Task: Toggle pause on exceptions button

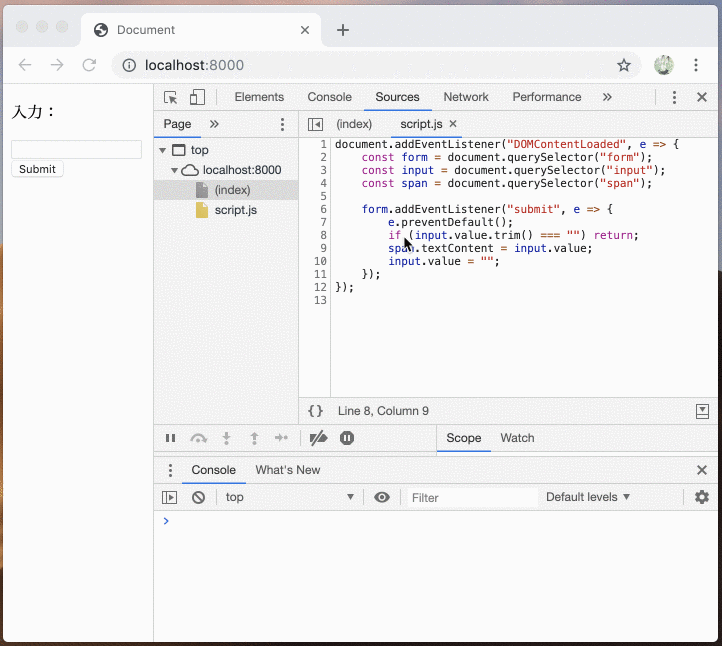Action: pos(347,438)
